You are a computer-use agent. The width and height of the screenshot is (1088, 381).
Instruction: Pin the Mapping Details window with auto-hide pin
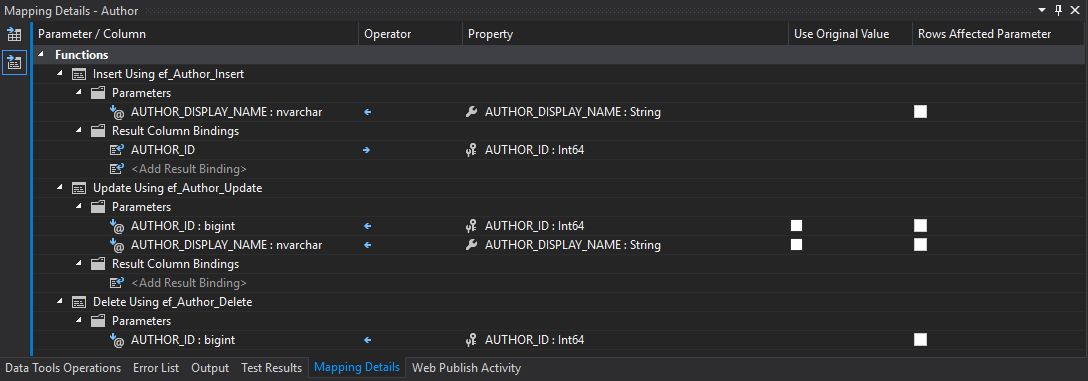tap(1058, 10)
